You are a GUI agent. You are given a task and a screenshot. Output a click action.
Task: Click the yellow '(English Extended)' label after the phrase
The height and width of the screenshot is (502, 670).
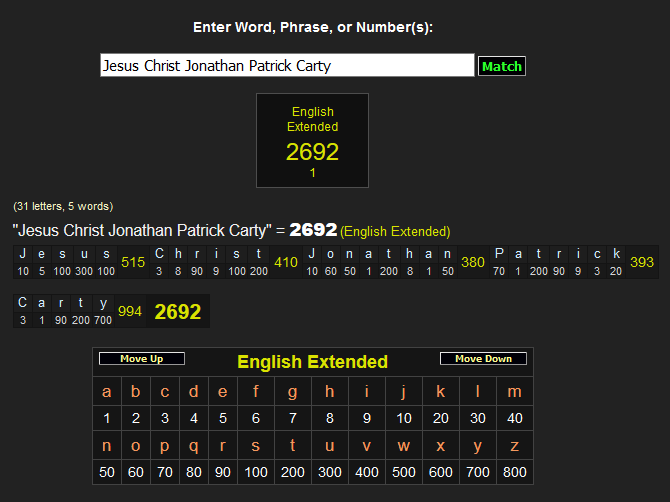click(395, 231)
